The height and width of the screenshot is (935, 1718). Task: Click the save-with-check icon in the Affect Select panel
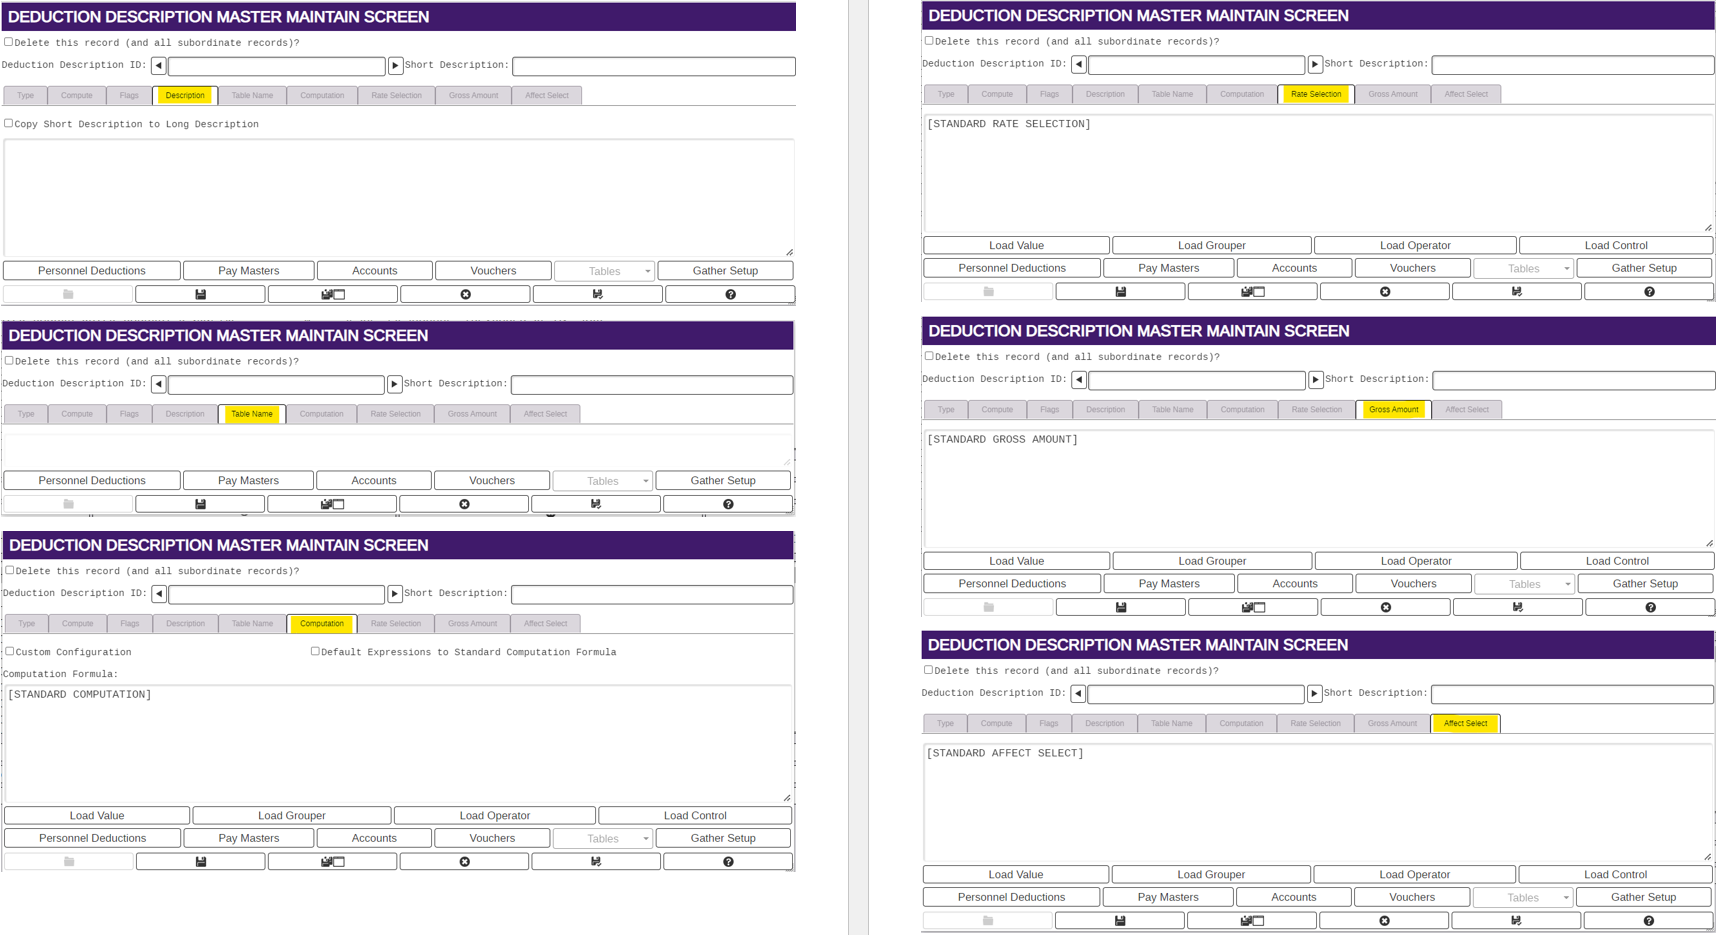pyautogui.click(x=1516, y=920)
